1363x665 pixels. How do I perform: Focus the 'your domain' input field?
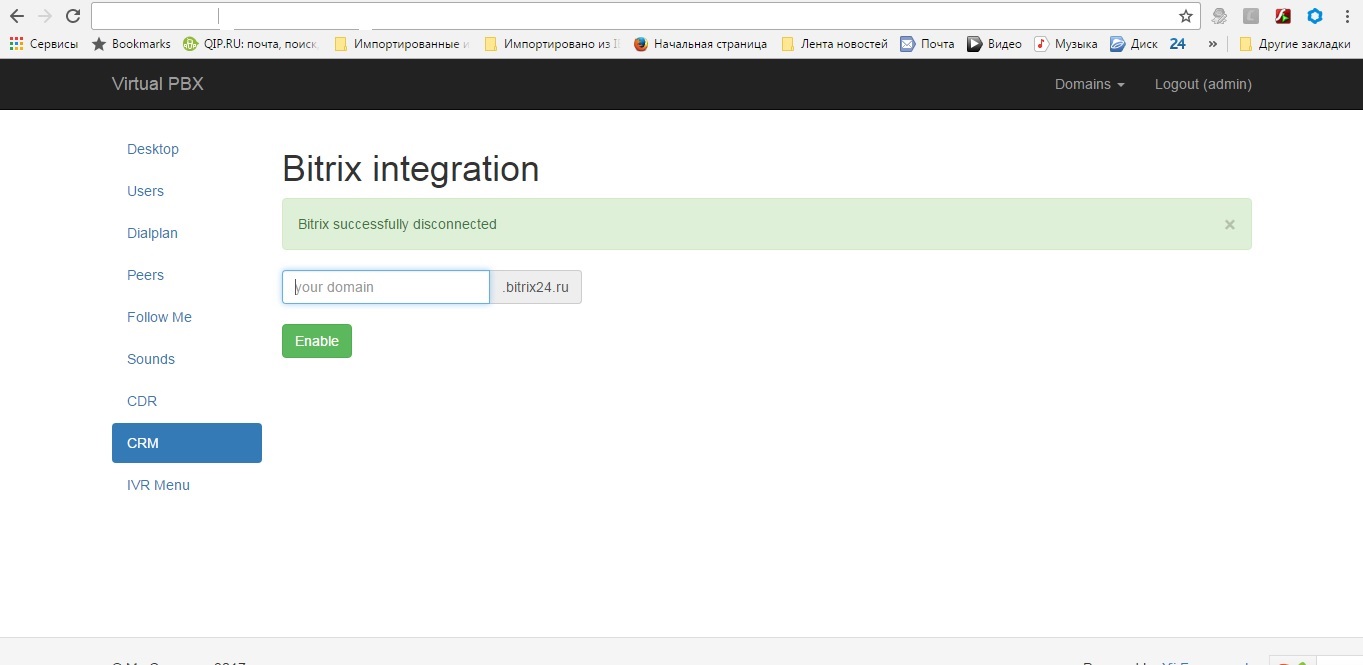tap(386, 287)
